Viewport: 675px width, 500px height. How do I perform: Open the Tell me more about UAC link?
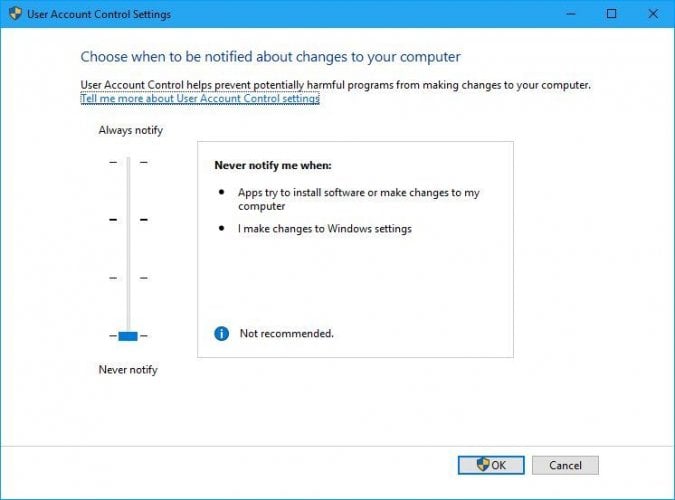pos(200,99)
